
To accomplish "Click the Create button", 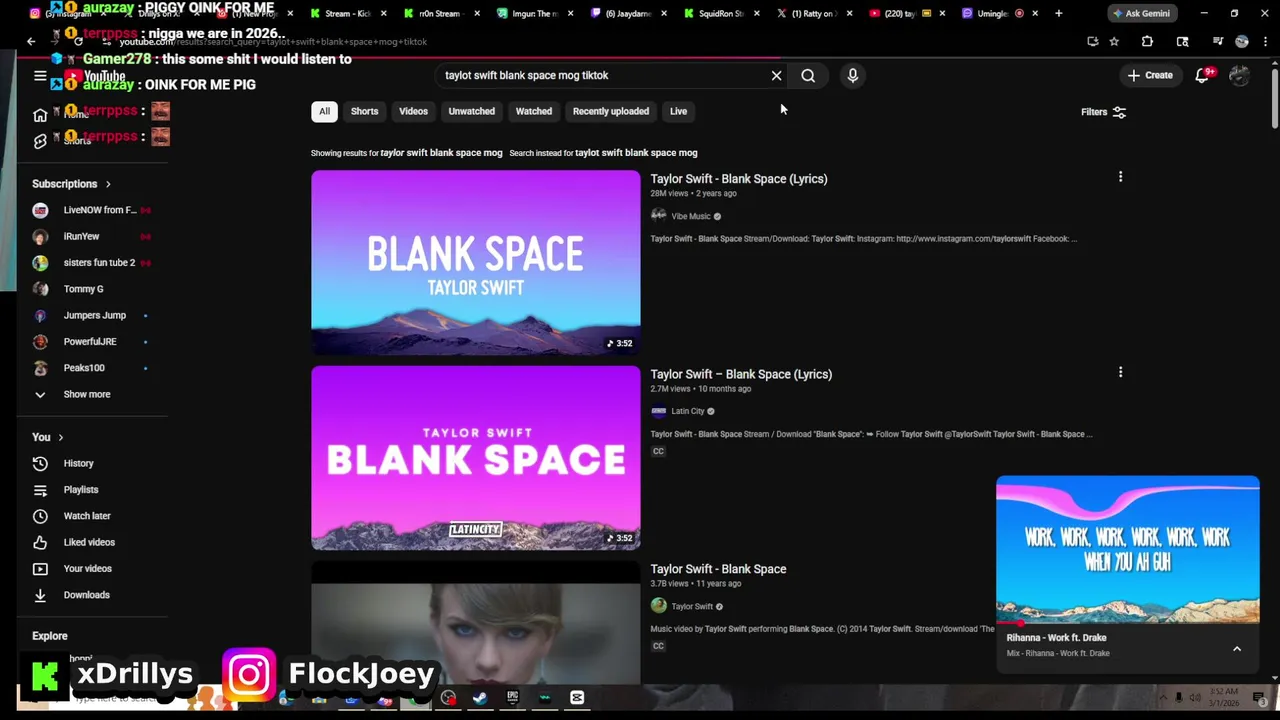I will click(x=1150, y=75).
